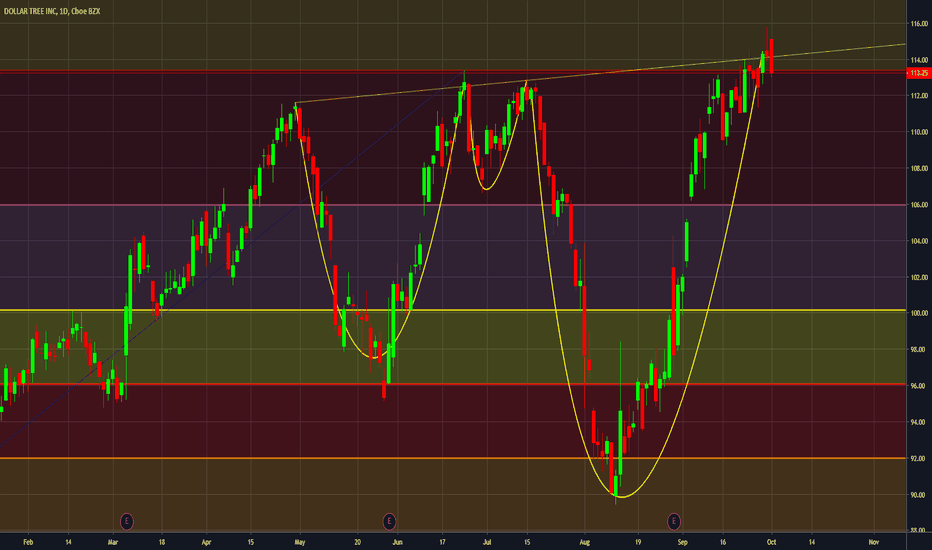Viewport: 932px width, 550px height.
Task: Click the 100.00 price axis label
Action: pos(919,313)
